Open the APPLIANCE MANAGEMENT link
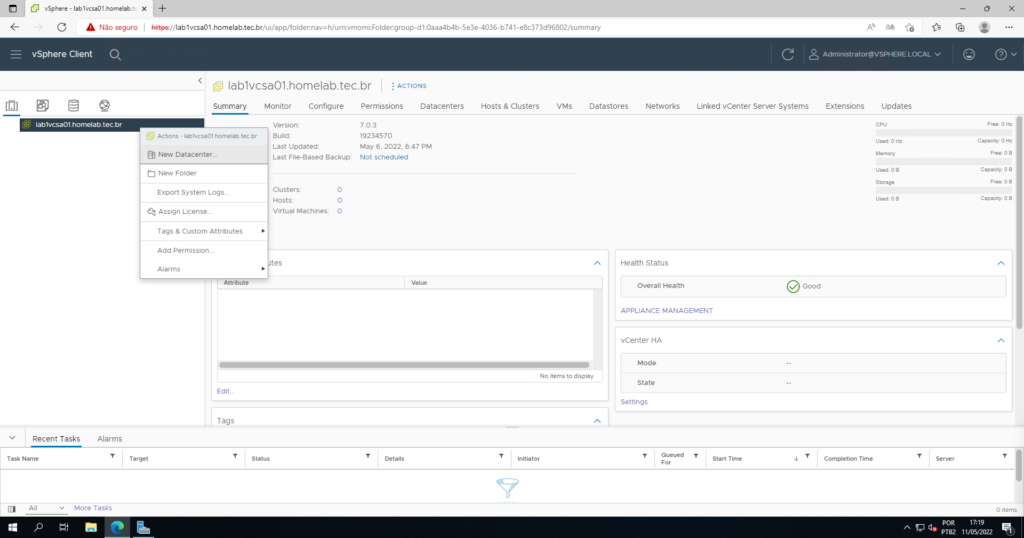The height and width of the screenshot is (538, 1024). click(667, 311)
